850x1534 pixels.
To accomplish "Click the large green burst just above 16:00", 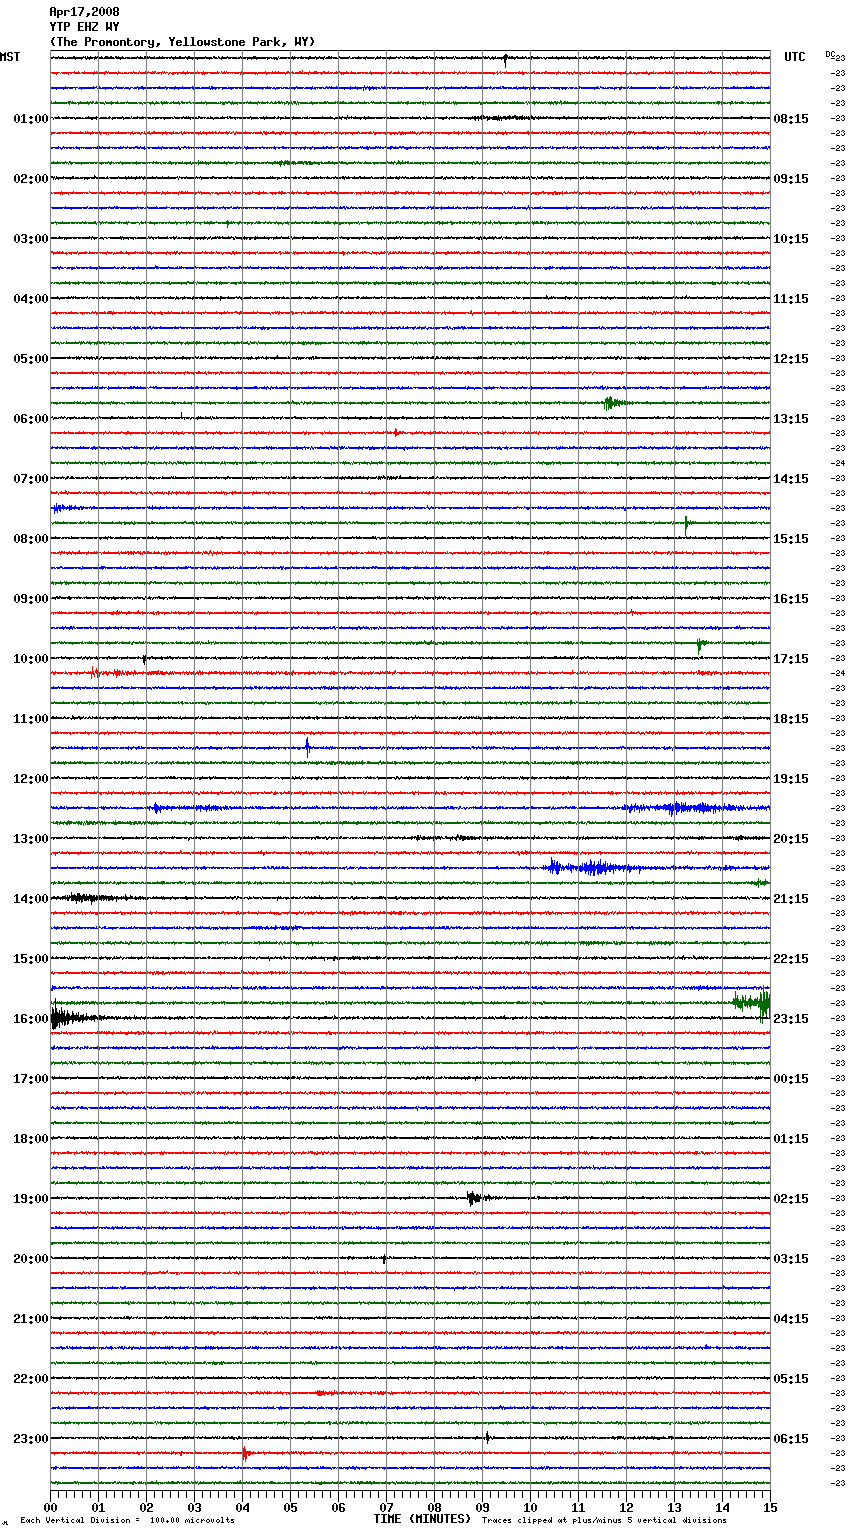I will tap(752, 1002).
